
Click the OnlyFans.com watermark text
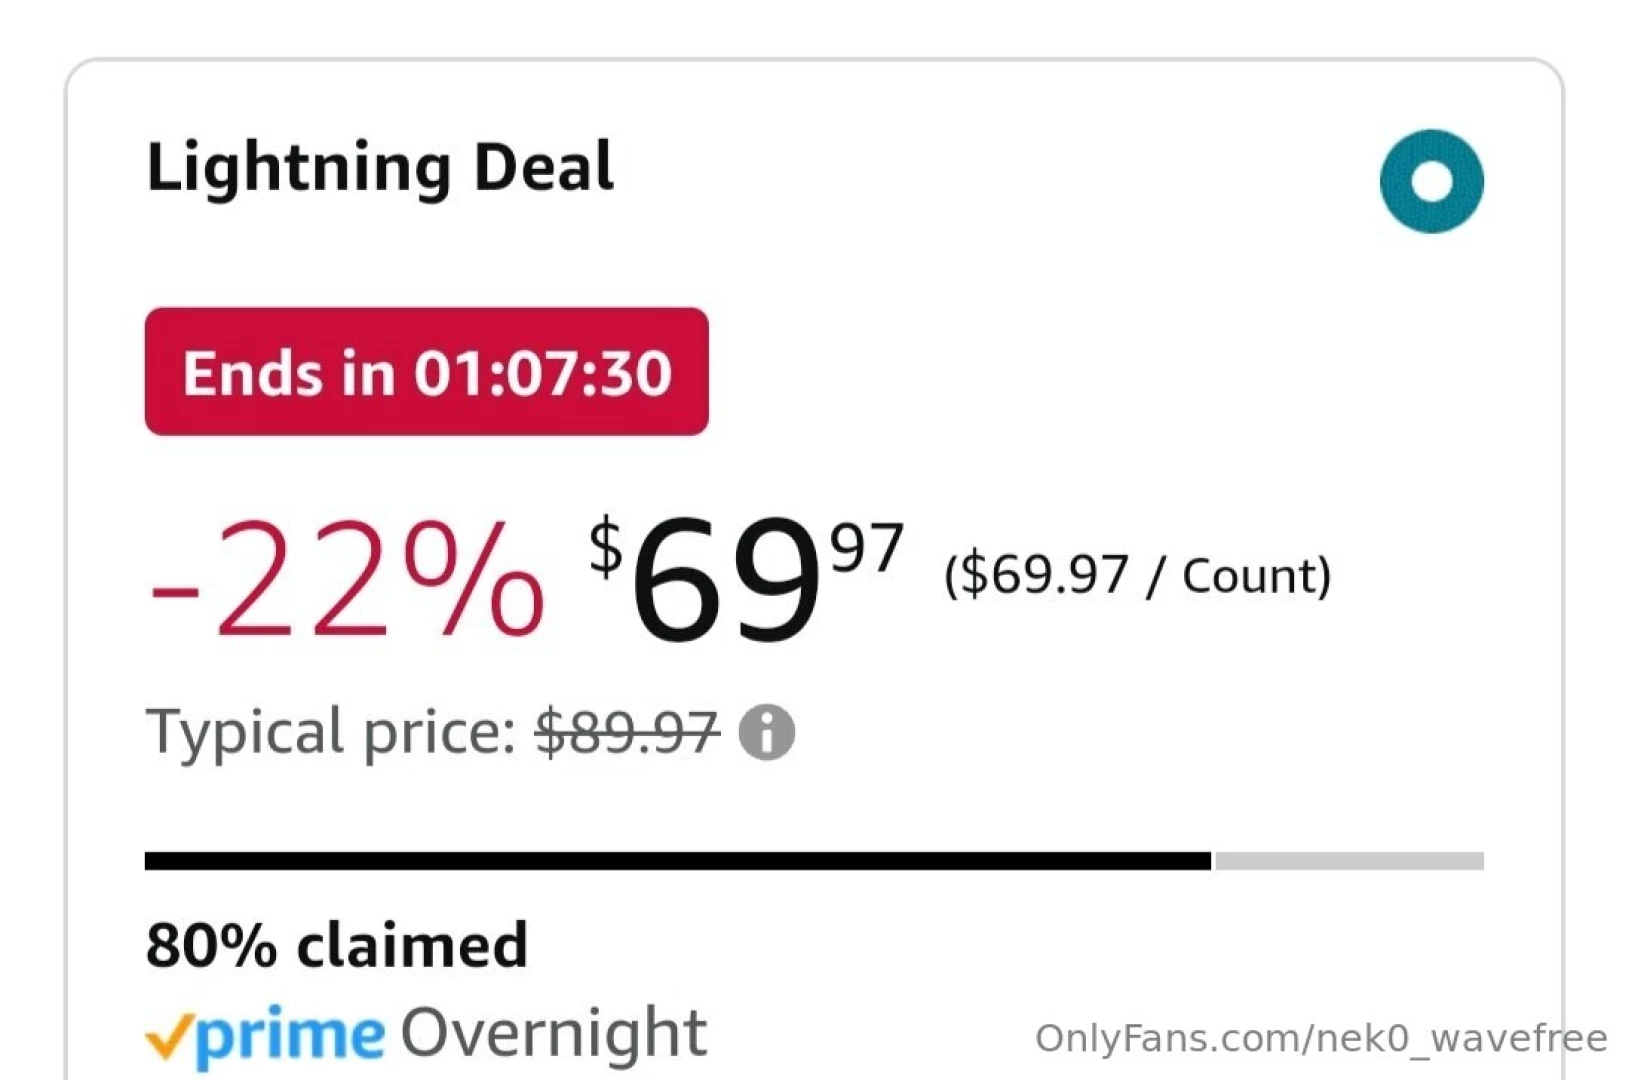click(x=1320, y=1039)
